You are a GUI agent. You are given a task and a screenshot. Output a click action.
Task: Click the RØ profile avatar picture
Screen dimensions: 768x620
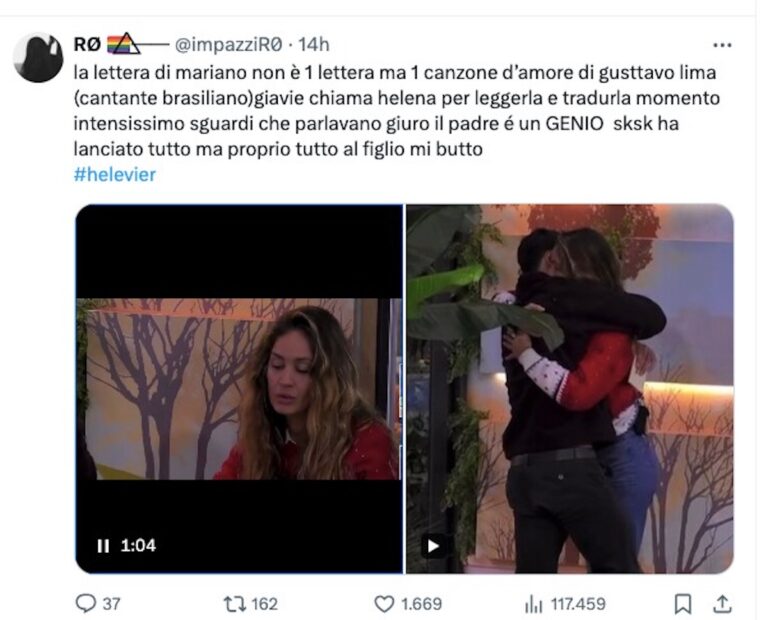point(38,57)
